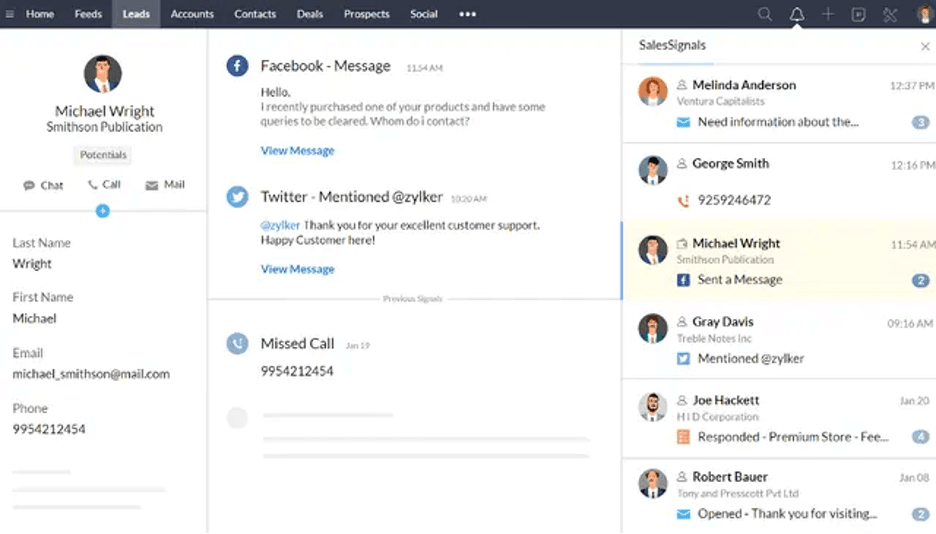Click the badge count 2 on Robert Bauer
The image size is (936, 534).
click(920, 514)
